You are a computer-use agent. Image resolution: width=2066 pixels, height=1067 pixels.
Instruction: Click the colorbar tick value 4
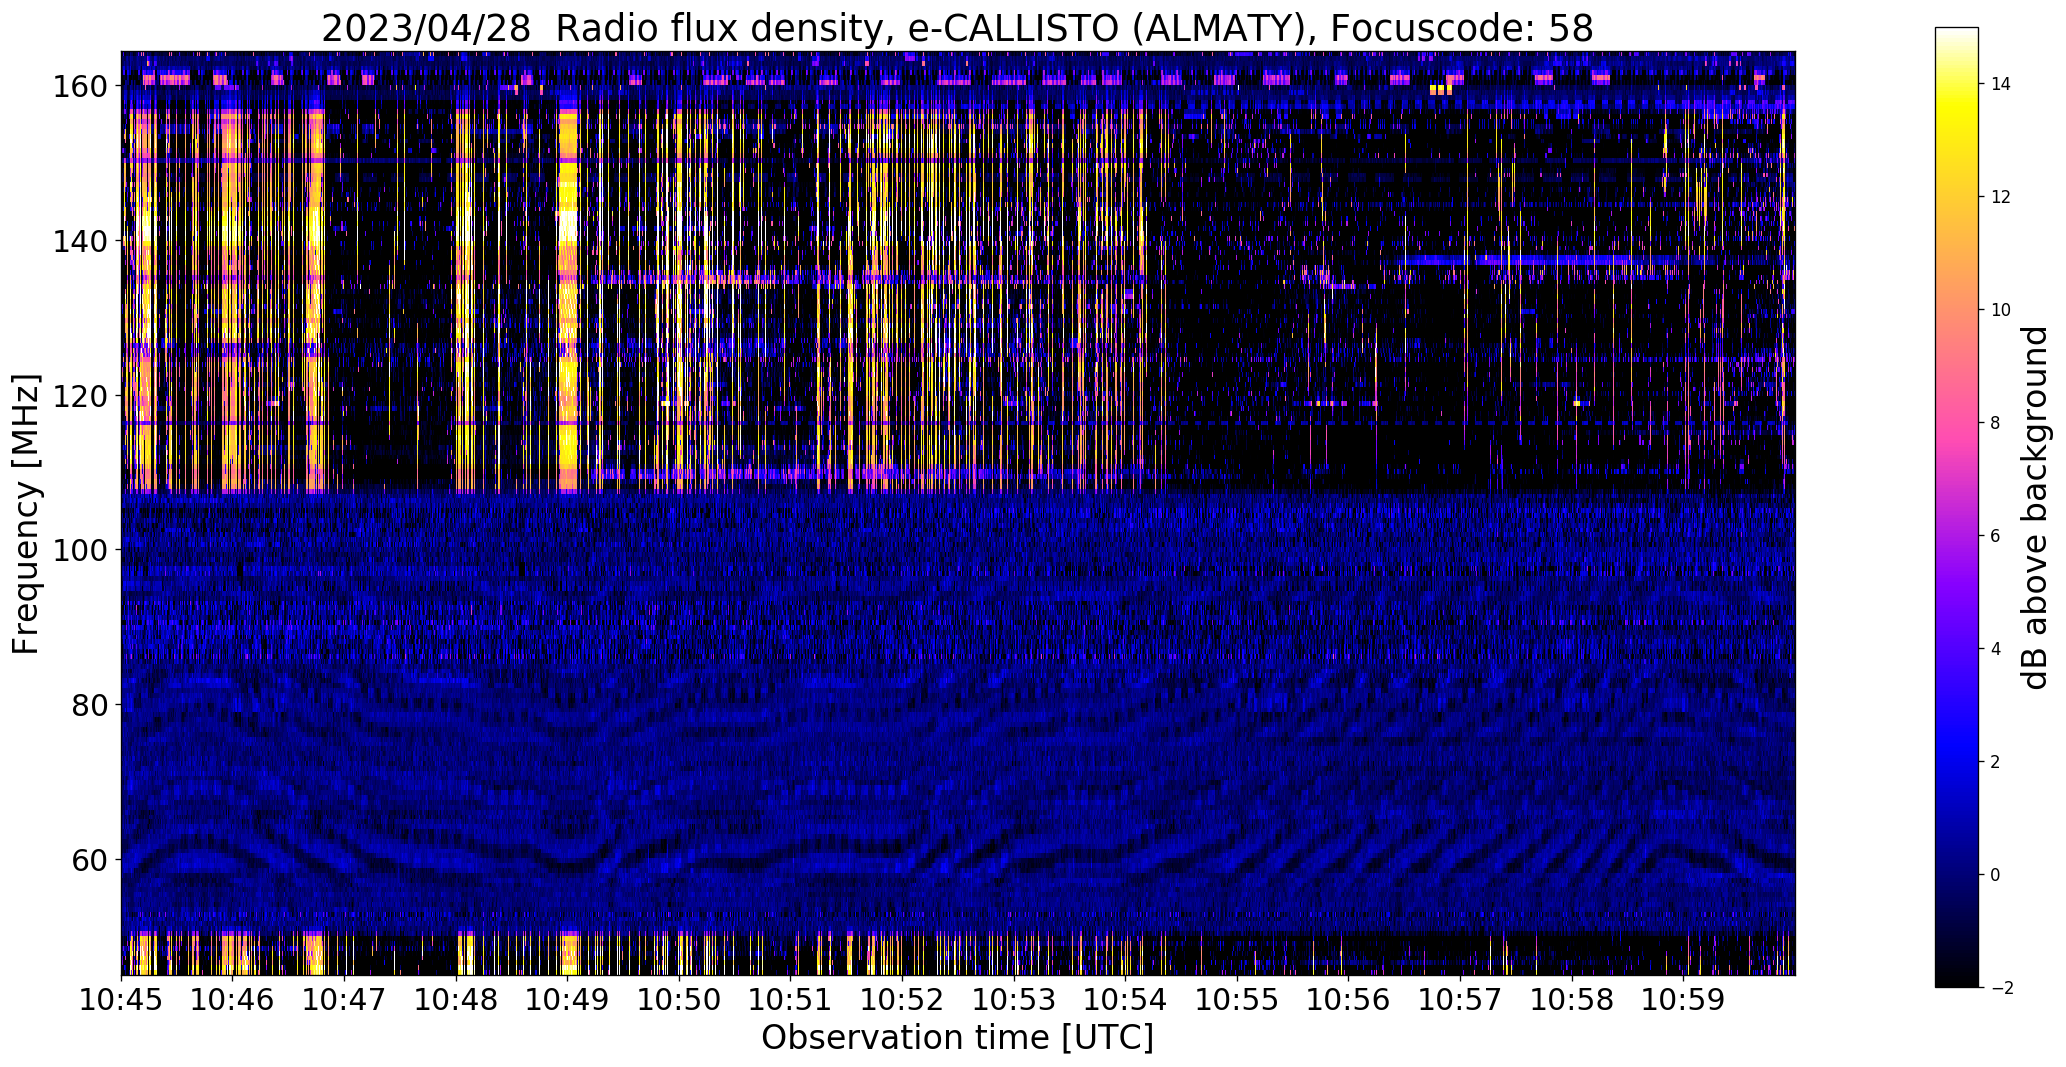(1996, 649)
